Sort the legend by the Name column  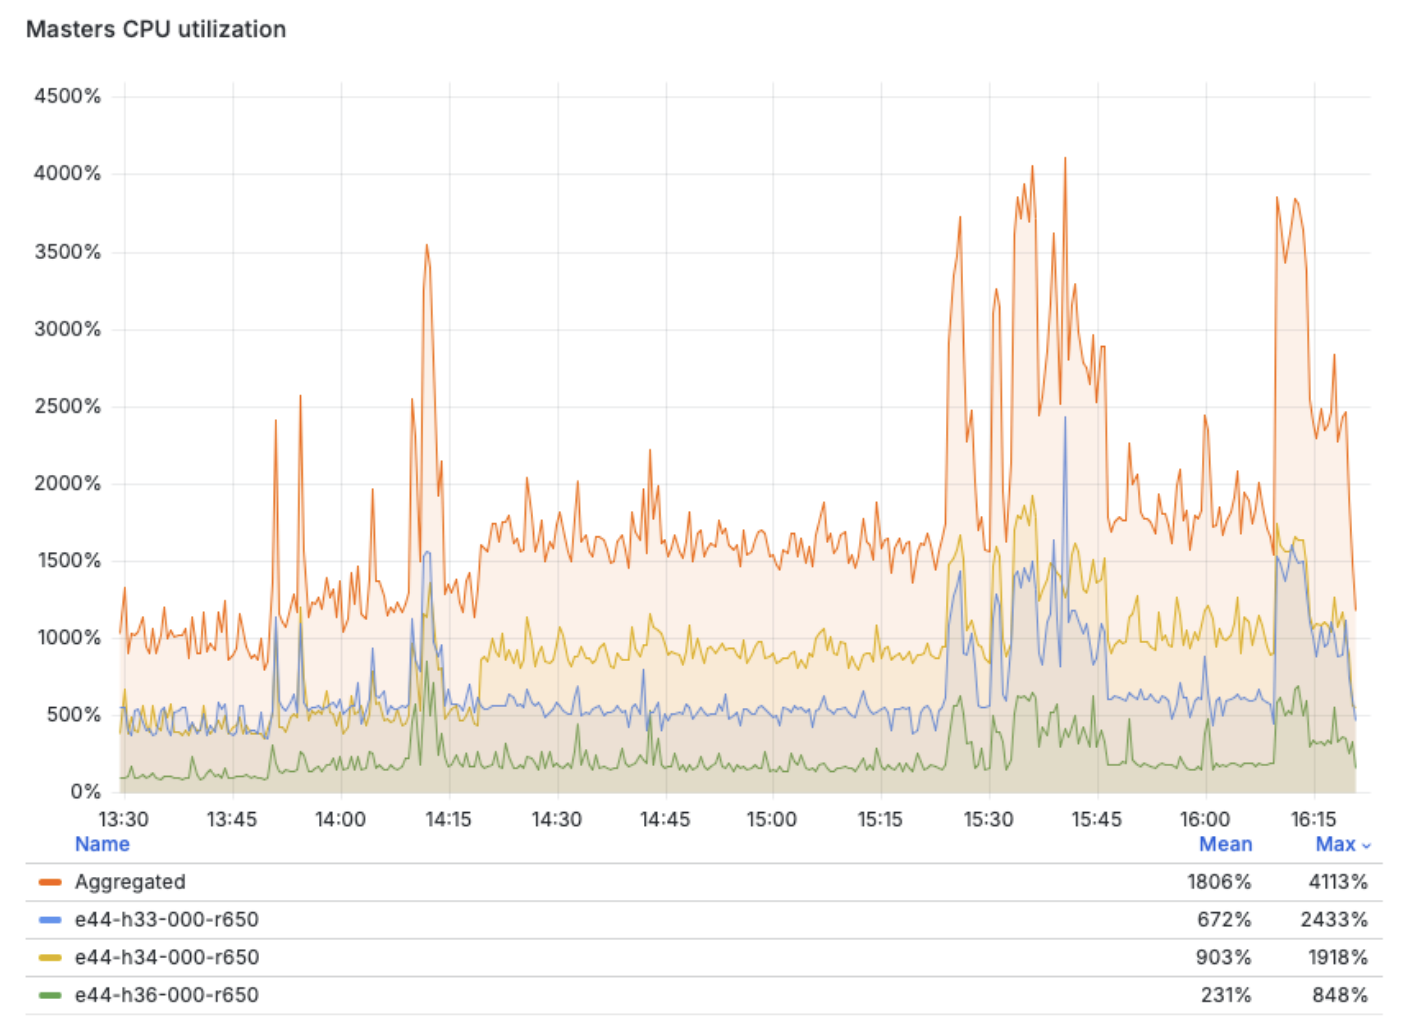[x=102, y=844]
